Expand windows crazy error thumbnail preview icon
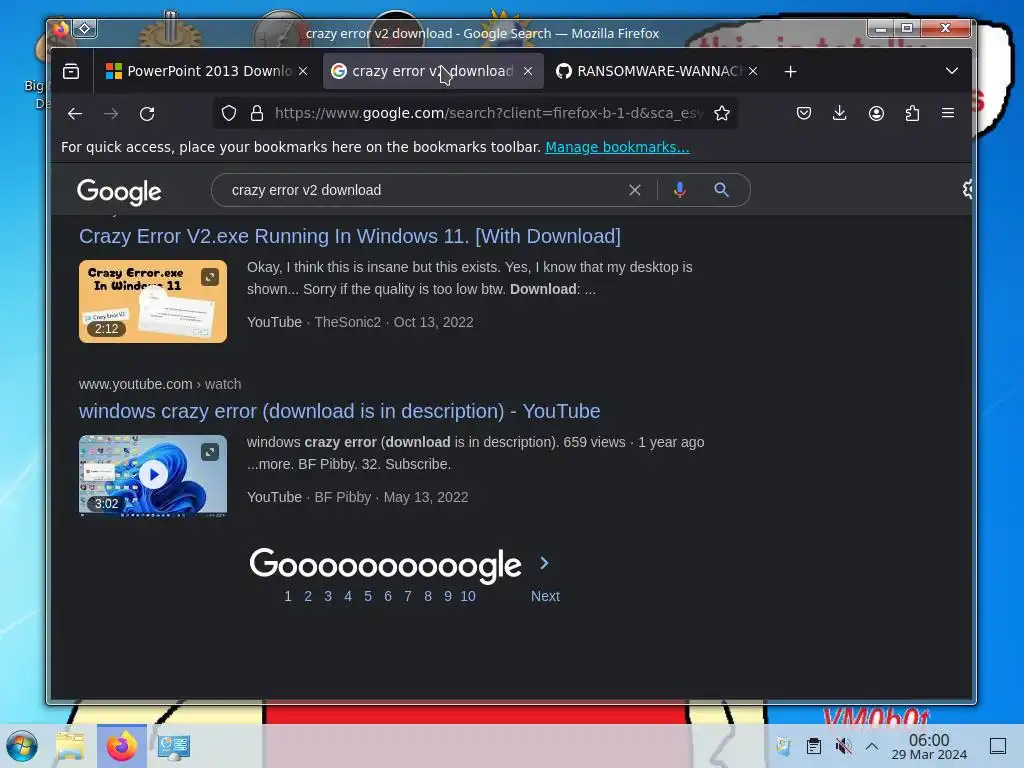1024x768 pixels. (x=210, y=452)
